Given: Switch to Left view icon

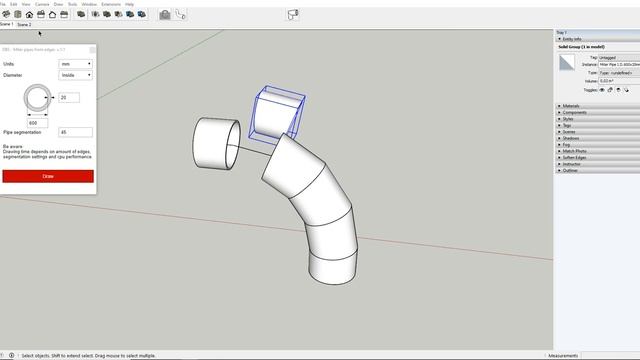Looking at the screenshot, I should point(64,15).
